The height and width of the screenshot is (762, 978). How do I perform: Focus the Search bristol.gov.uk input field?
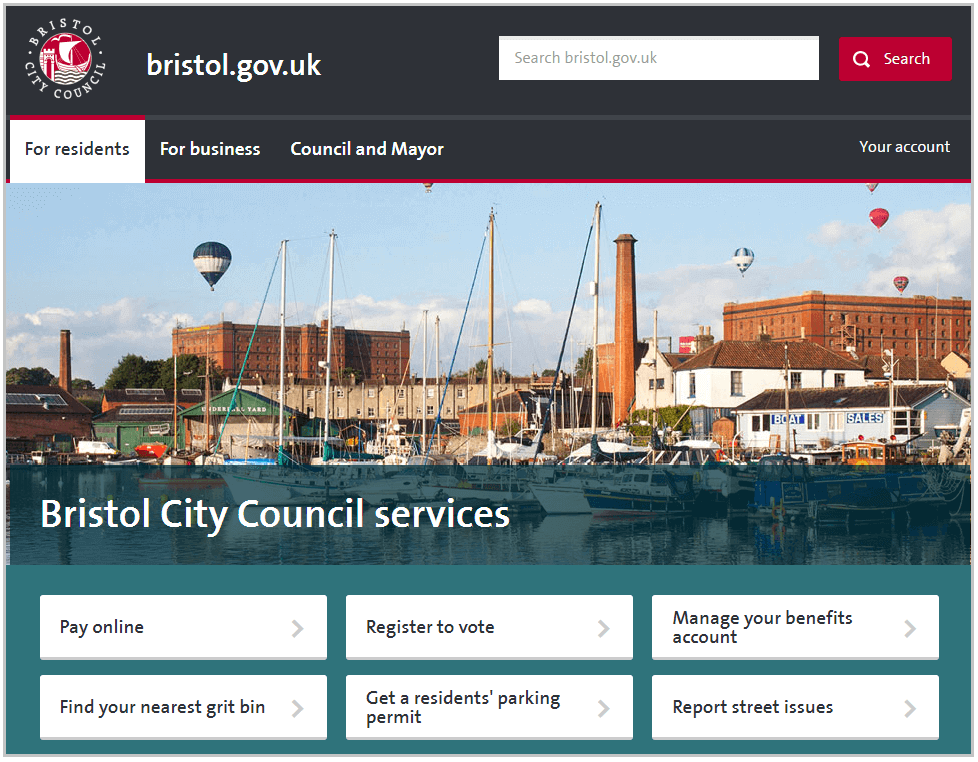(x=659, y=59)
